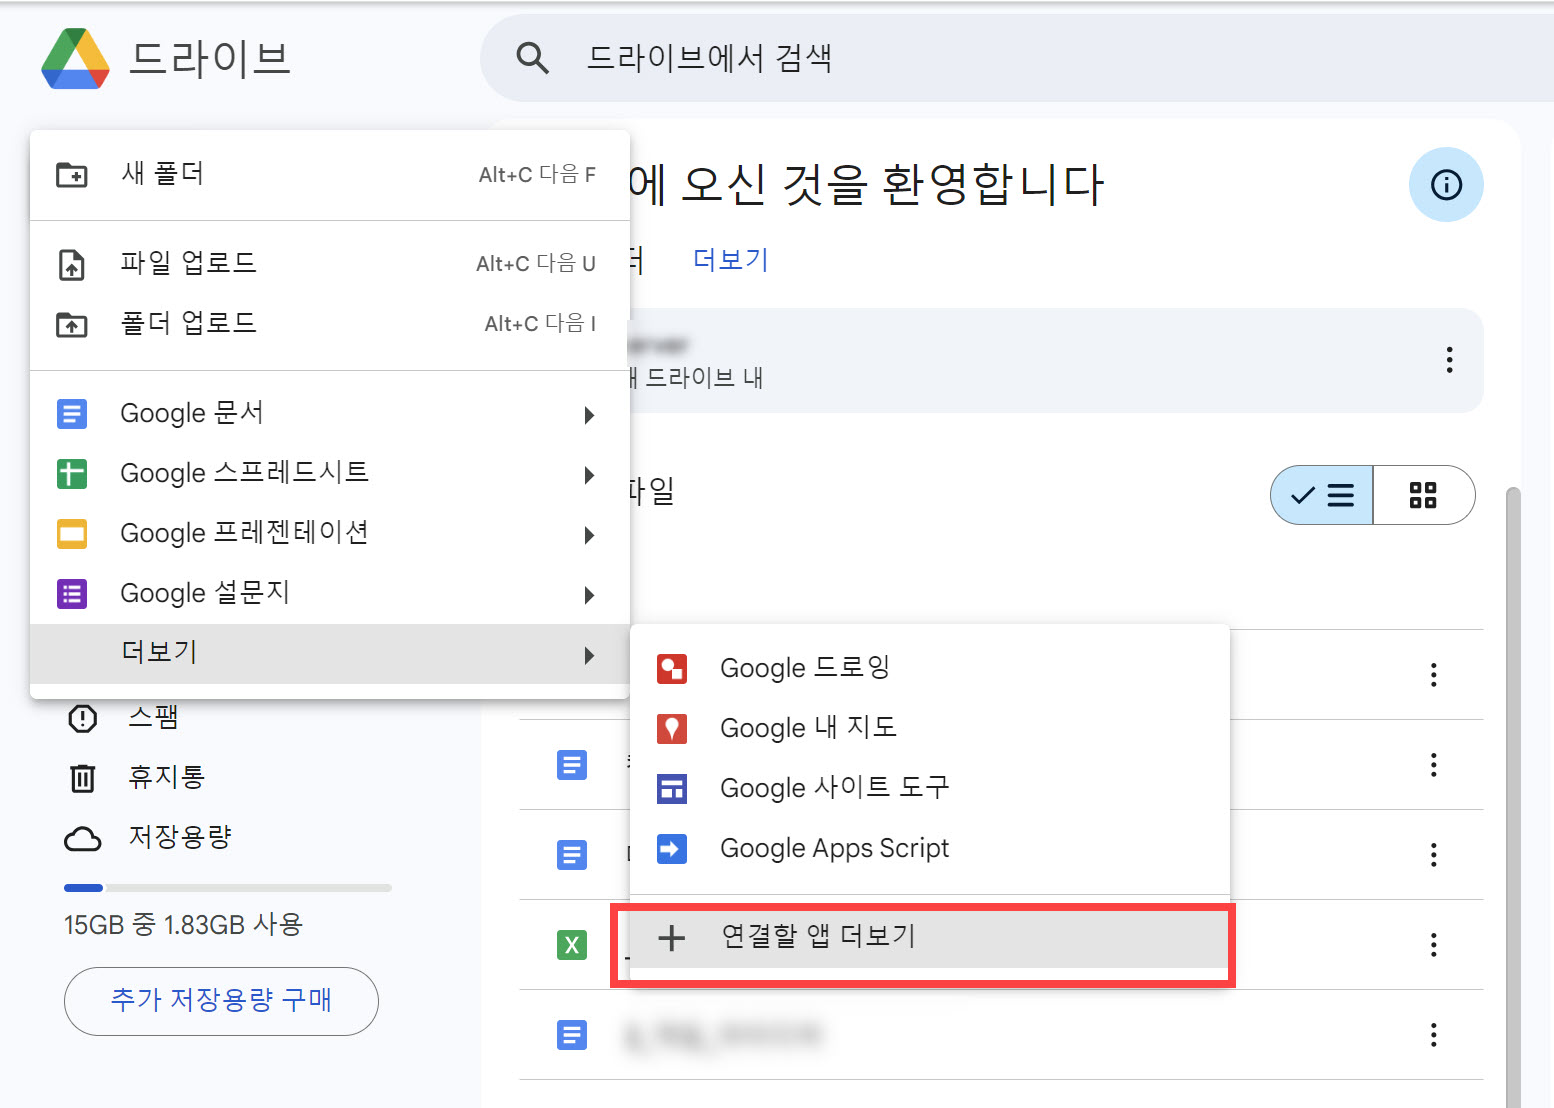The width and height of the screenshot is (1554, 1108).
Task: Select Google 문서 menu entry
Action: click(x=330, y=413)
